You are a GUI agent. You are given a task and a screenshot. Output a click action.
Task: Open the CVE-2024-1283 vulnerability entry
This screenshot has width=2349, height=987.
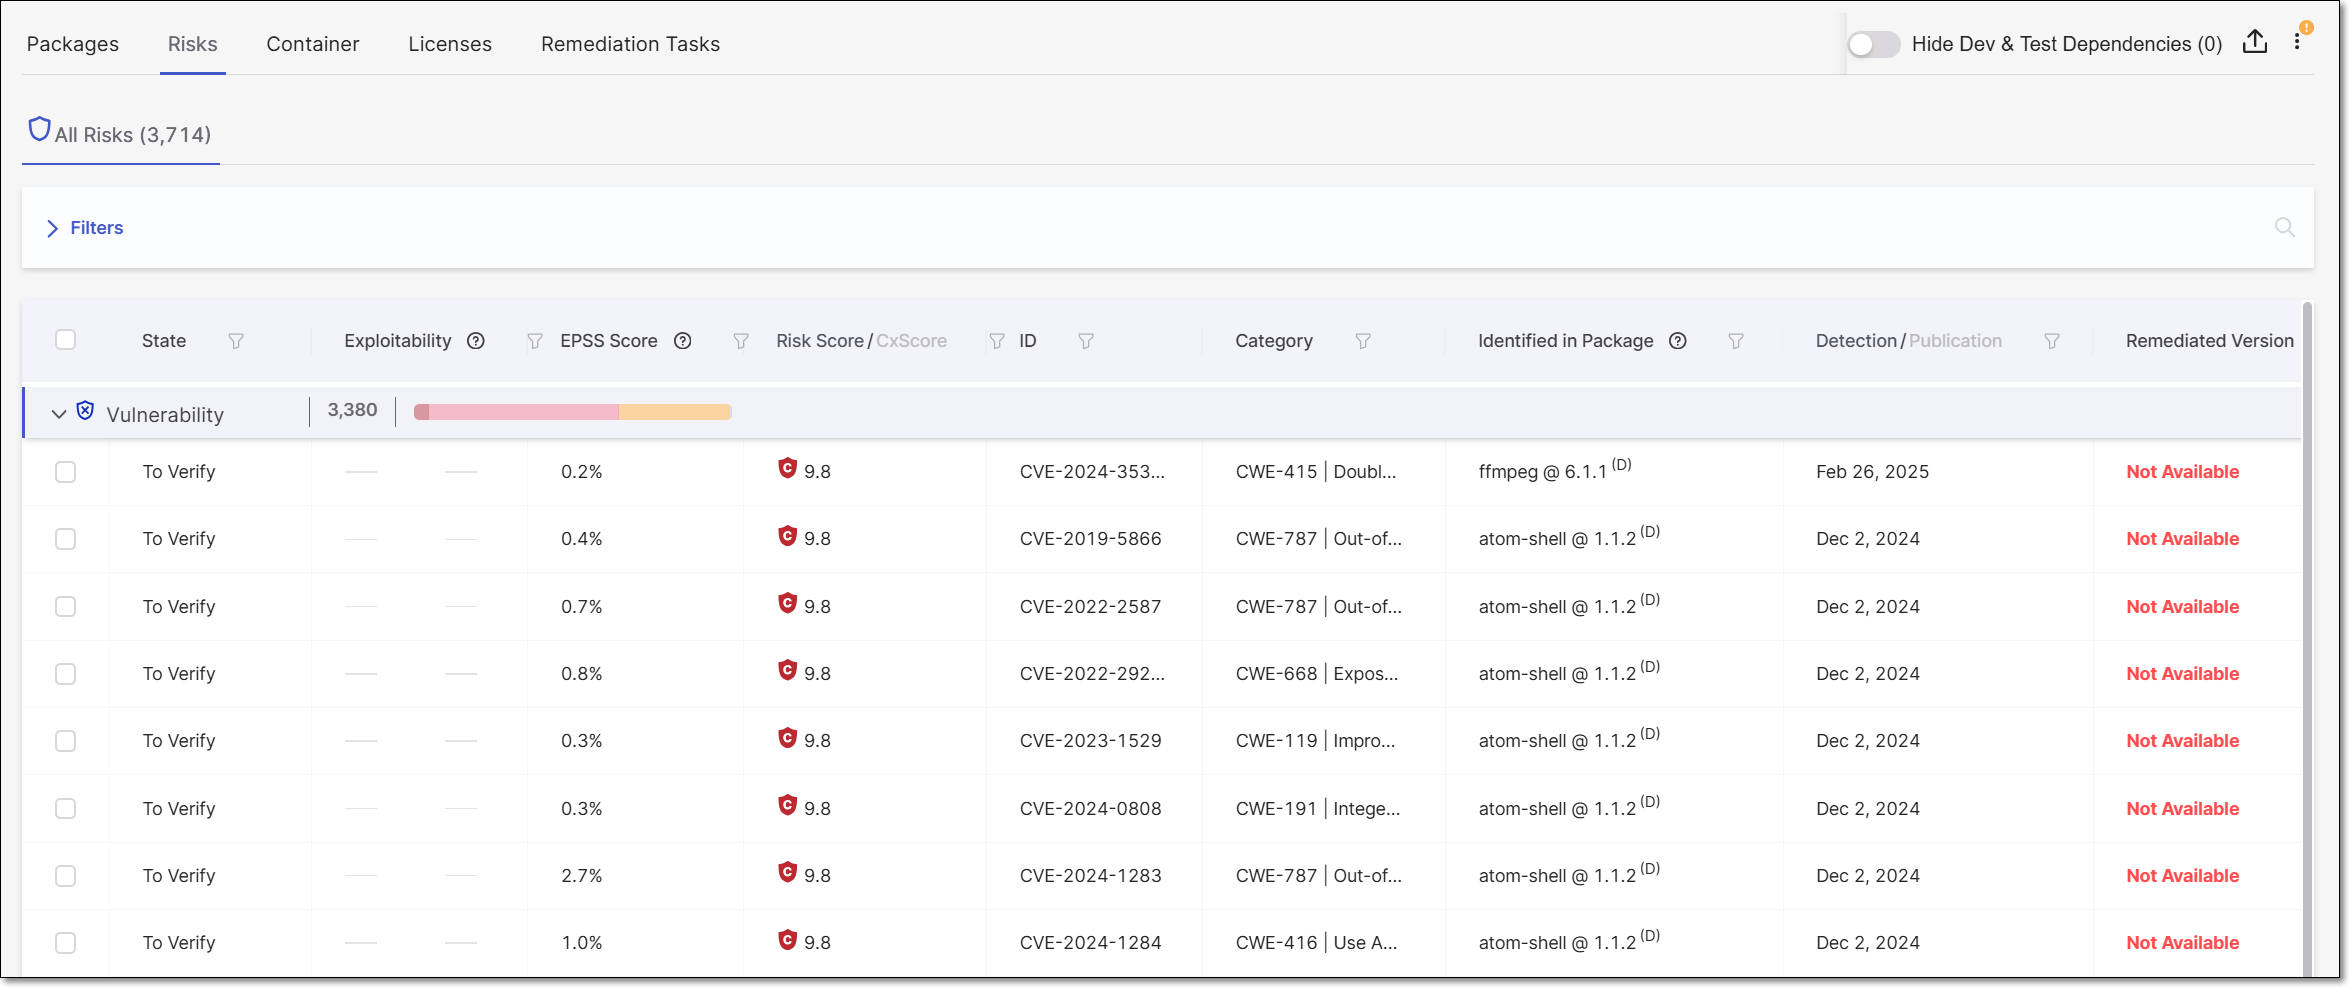1090,876
